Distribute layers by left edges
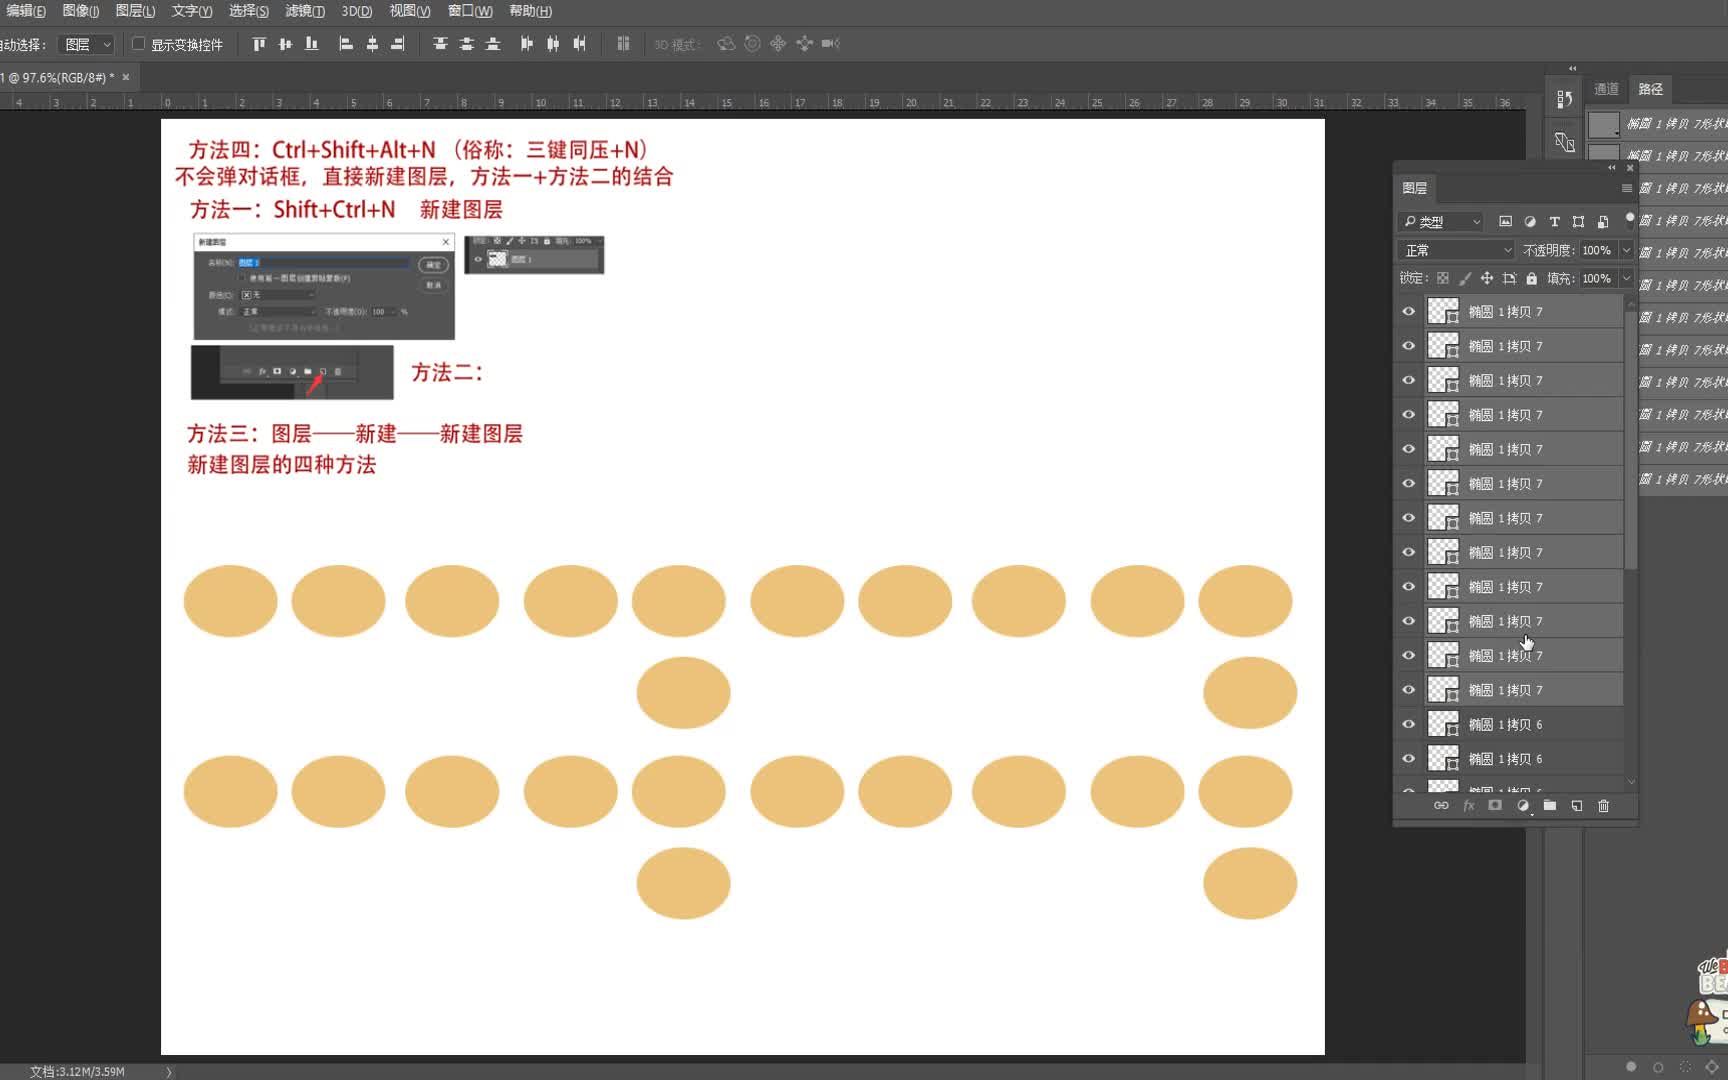 (x=527, y=44)
